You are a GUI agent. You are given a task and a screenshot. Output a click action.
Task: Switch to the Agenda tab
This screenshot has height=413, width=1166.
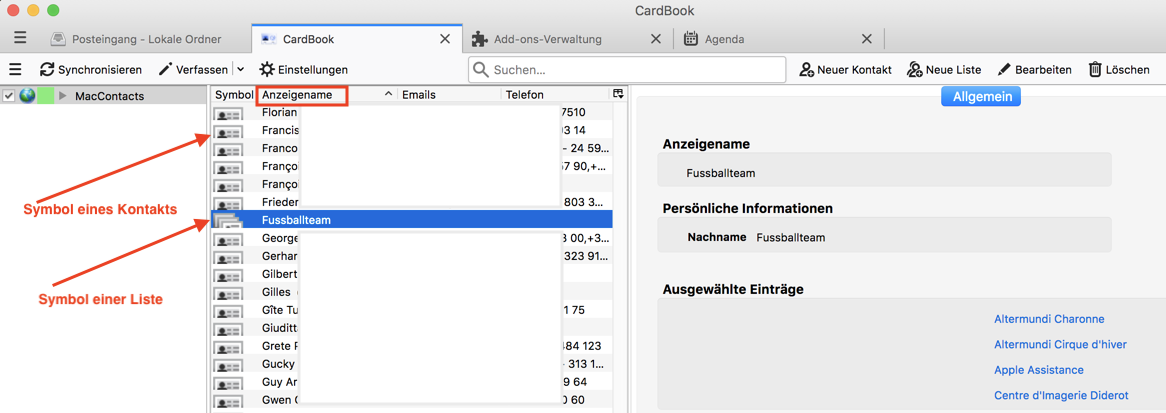pos(724,39)
